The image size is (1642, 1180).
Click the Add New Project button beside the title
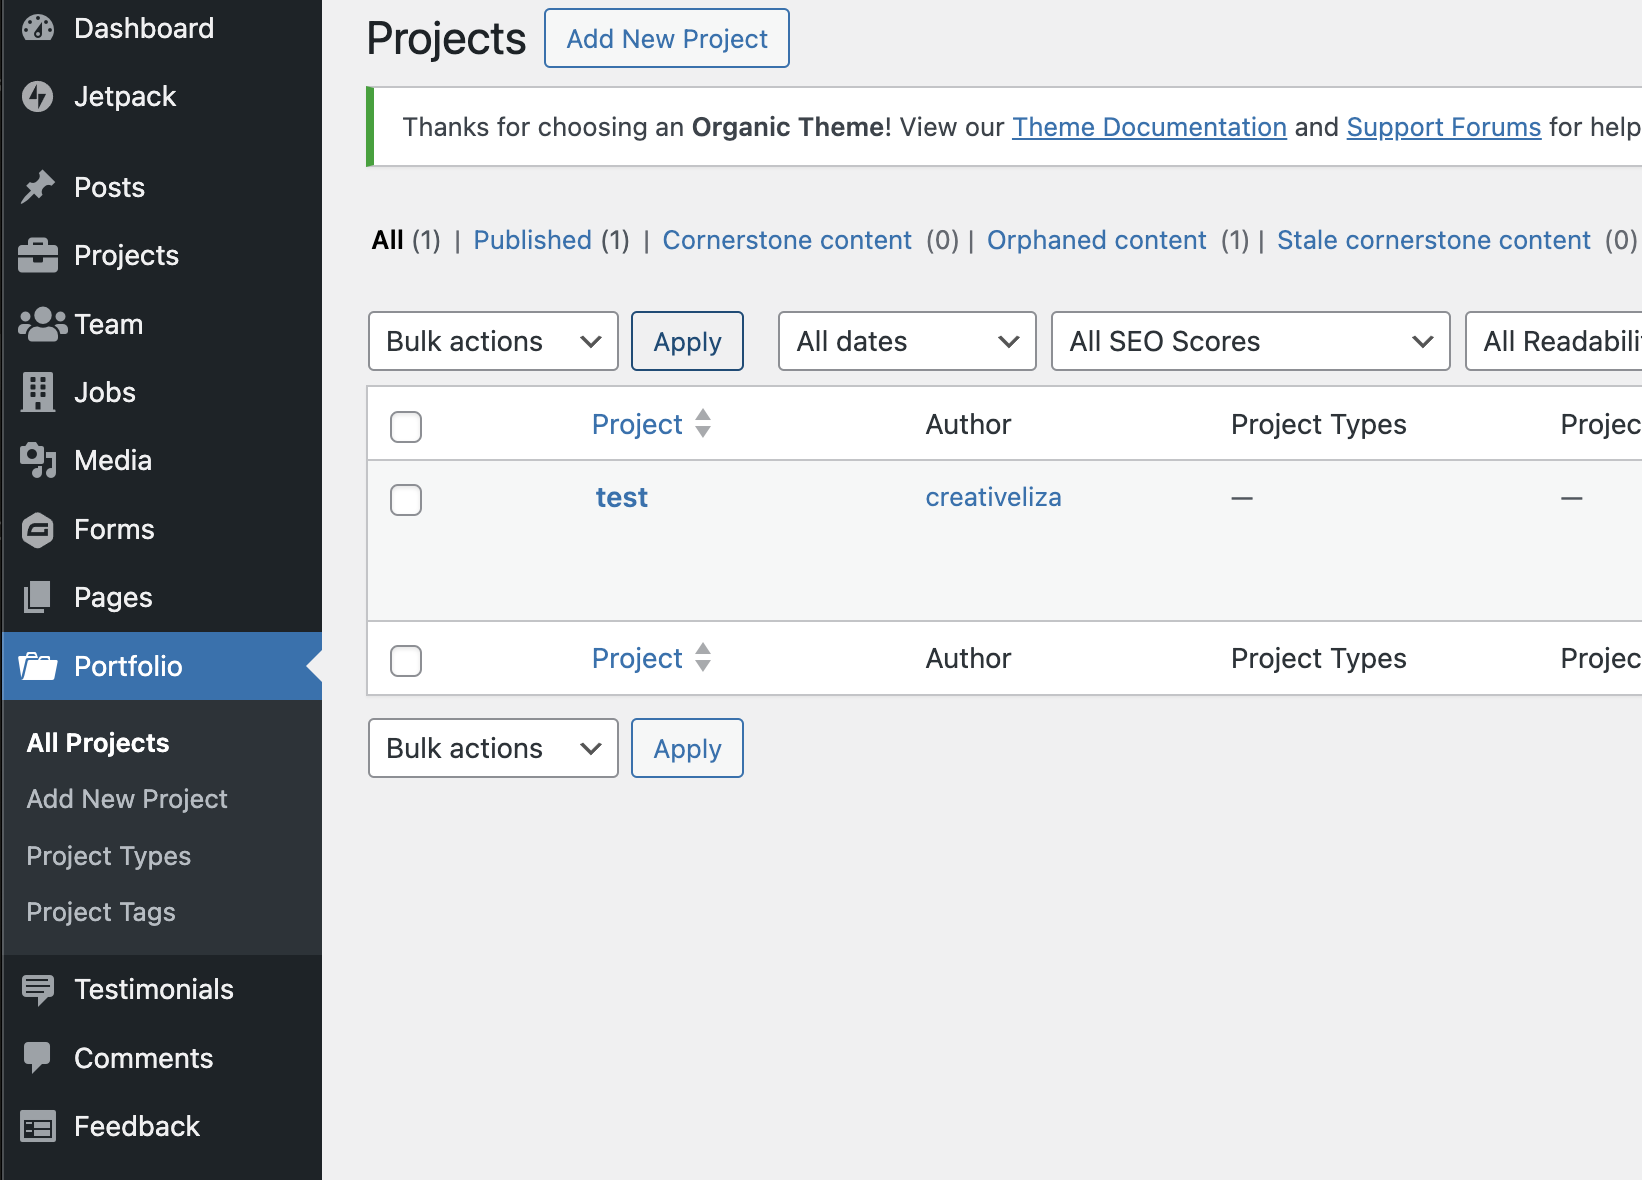pyautogui.click(x=667, y=38)
